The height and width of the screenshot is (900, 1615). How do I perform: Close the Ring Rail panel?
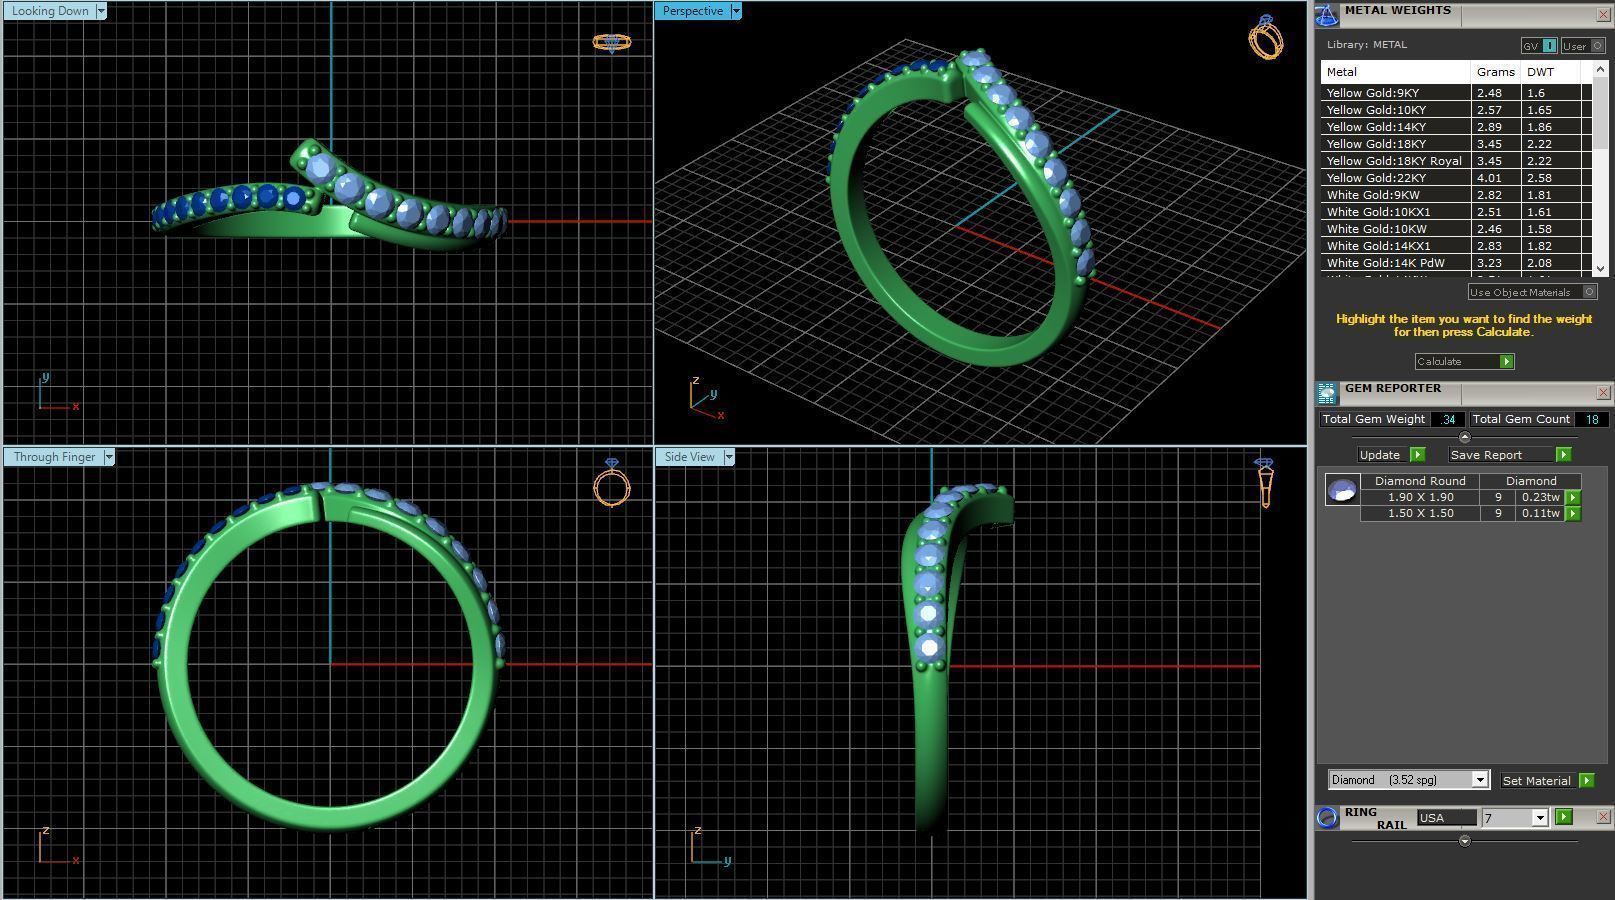point(1603,817)
